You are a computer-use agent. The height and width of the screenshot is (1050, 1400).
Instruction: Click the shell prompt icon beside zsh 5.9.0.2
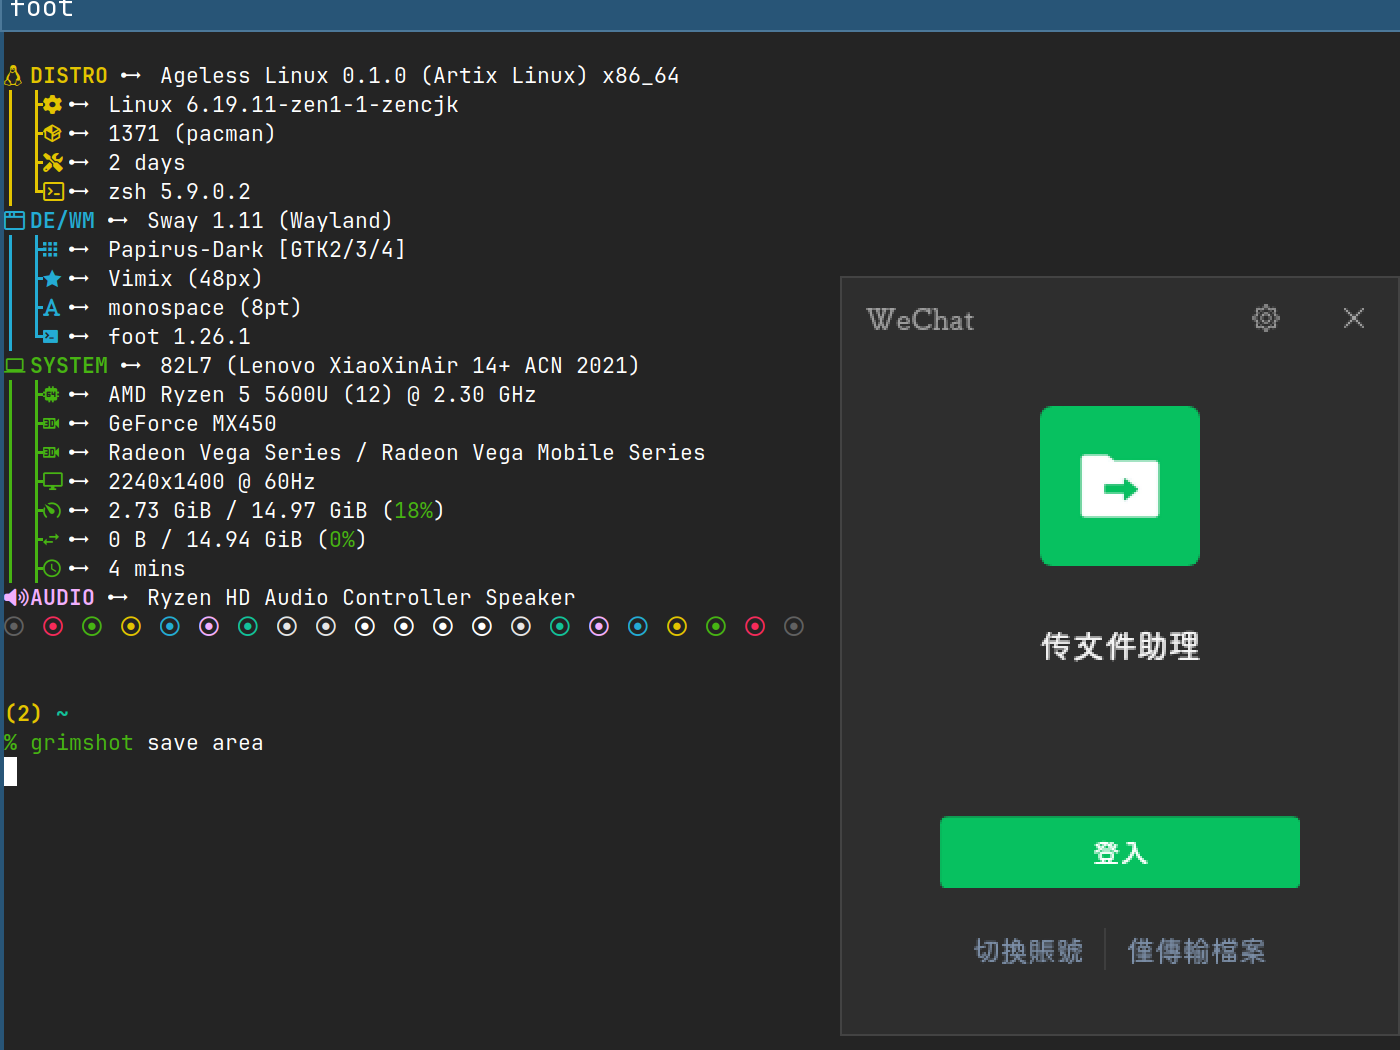point(53,192)
